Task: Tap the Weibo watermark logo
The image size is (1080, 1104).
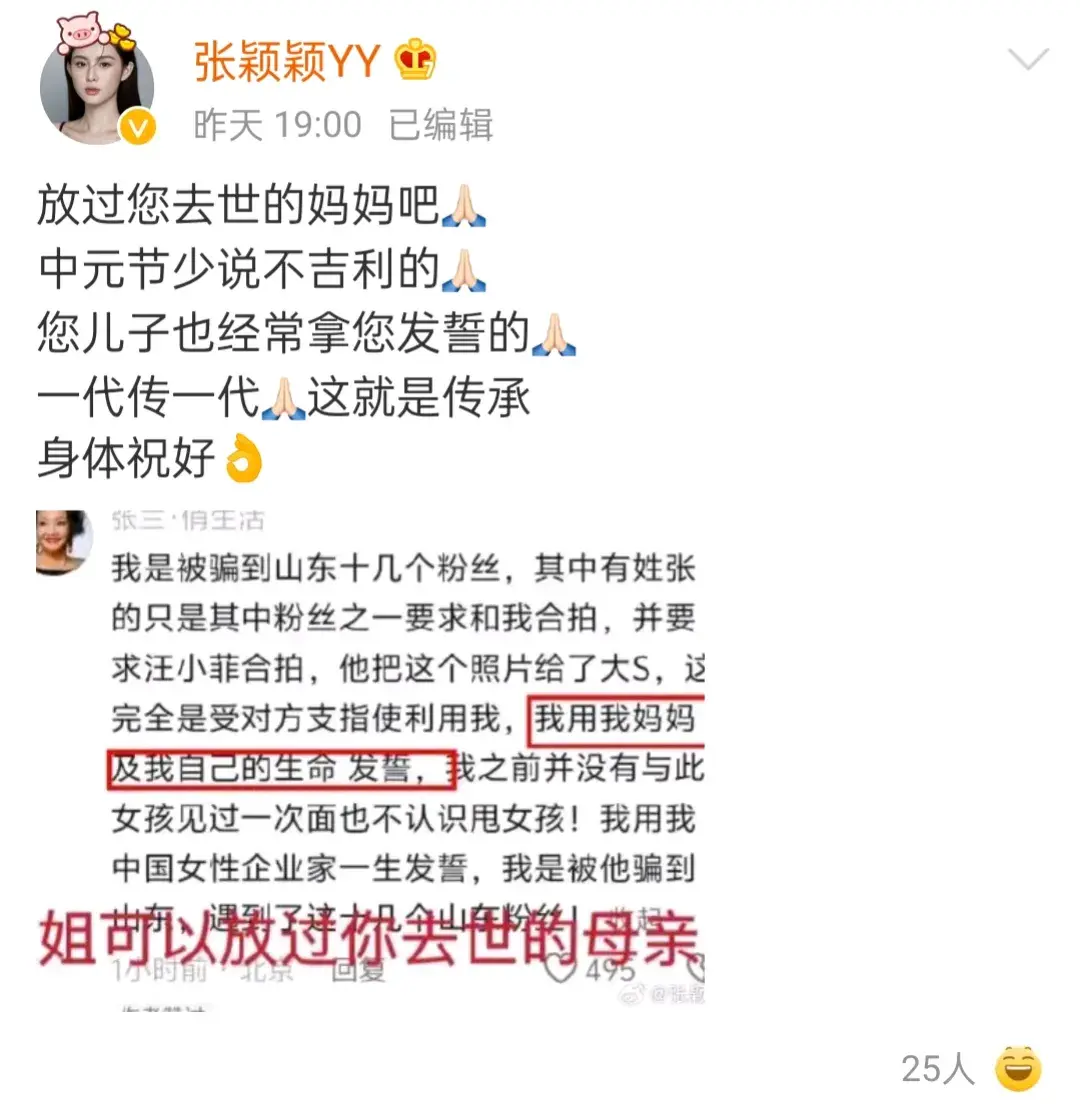Action: tap(633, 993)
